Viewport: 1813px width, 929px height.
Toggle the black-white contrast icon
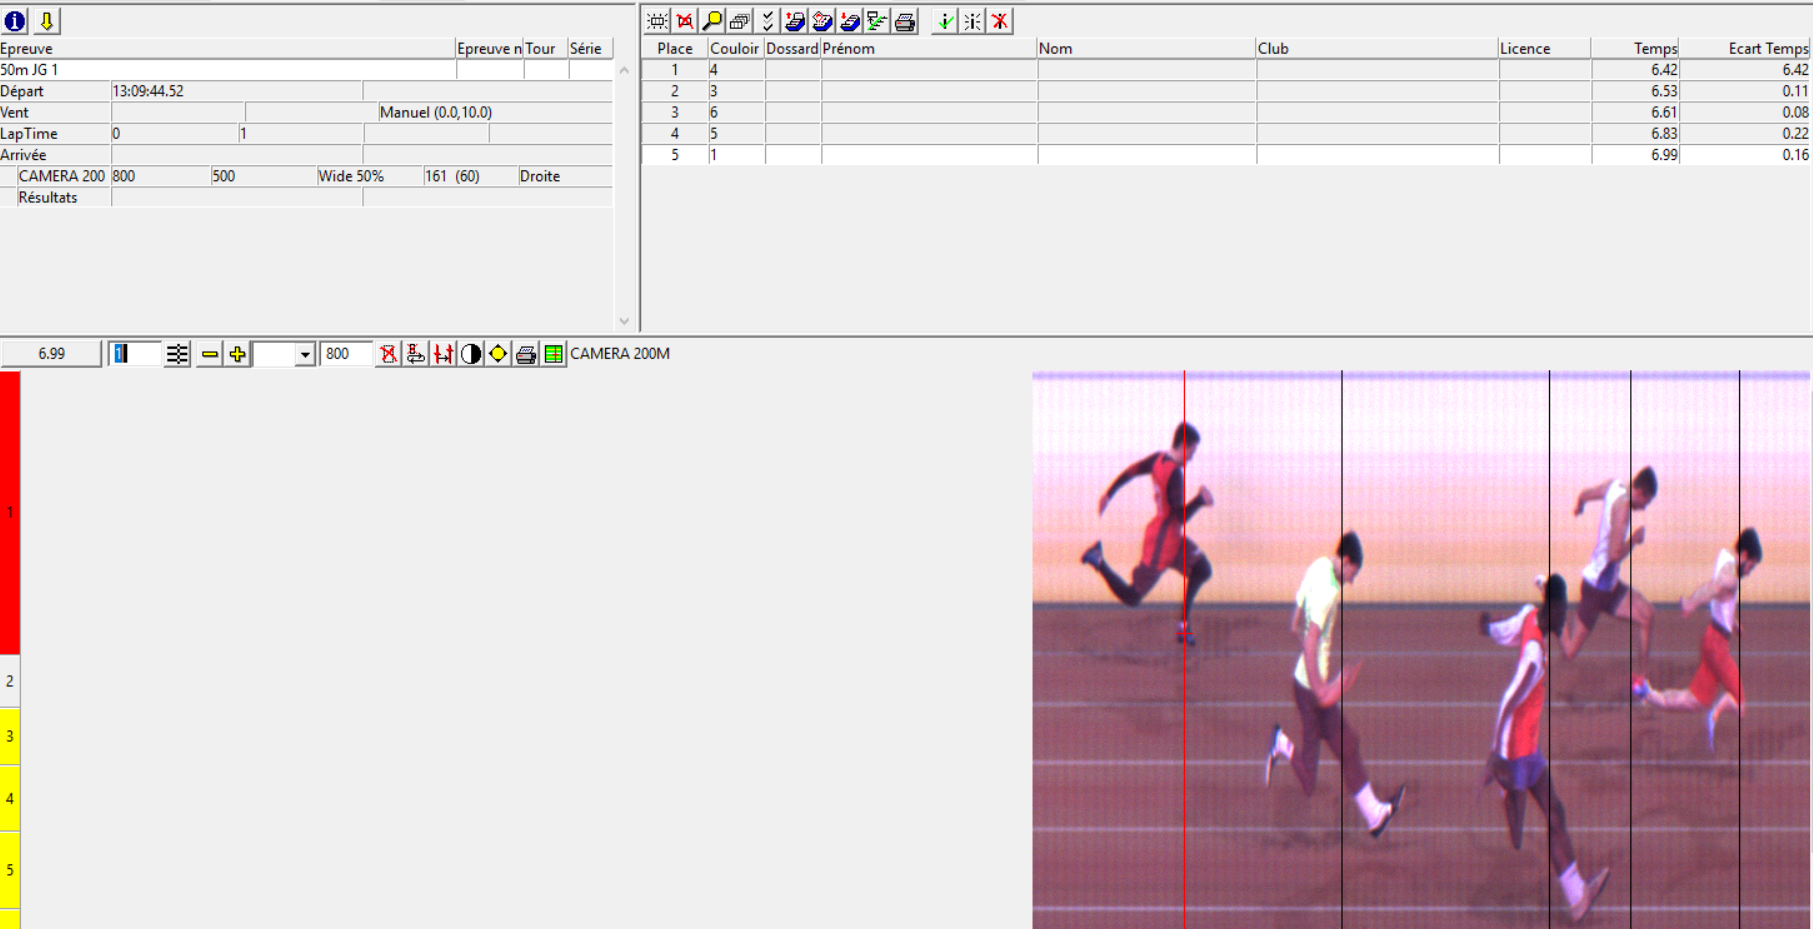tap(471, 354)
